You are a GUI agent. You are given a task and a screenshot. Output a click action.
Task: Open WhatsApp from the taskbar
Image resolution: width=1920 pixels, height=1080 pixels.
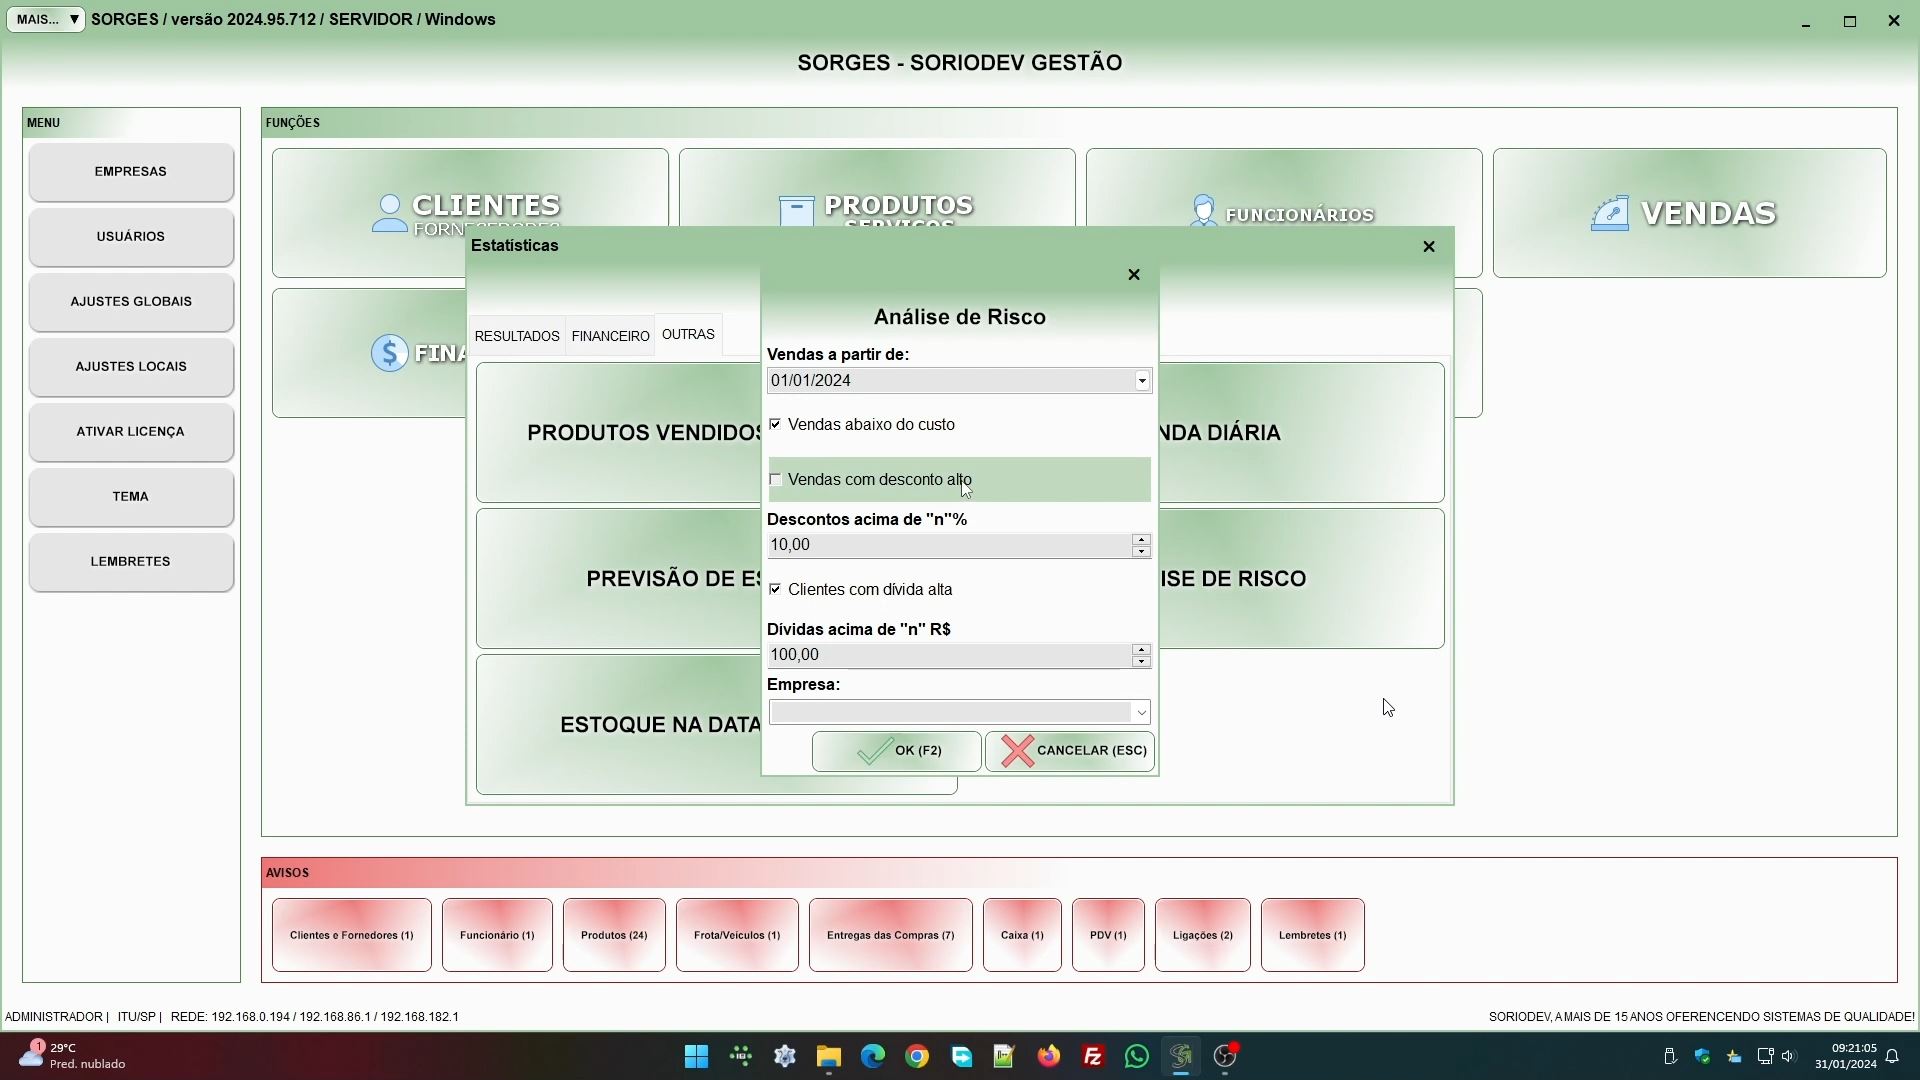1136,1056
